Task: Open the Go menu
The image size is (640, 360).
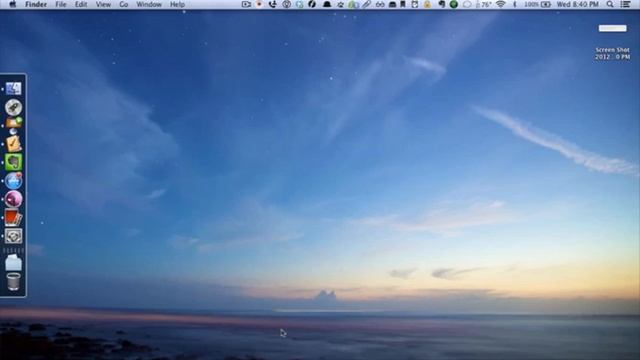Action: tap(124, 4)
